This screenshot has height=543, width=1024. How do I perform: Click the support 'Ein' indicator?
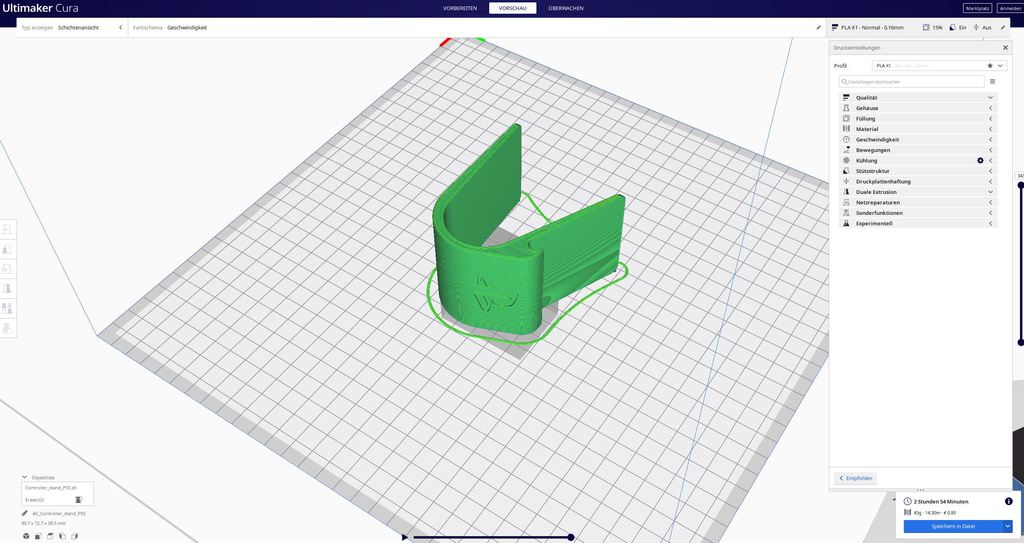(x=957, y=27)
